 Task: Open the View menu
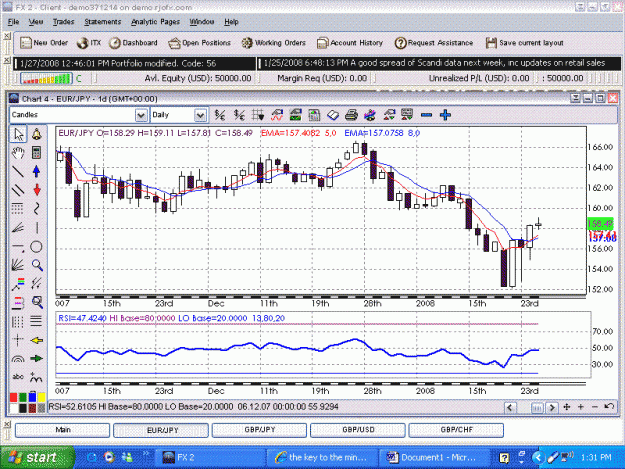click(x=36, y=22)
